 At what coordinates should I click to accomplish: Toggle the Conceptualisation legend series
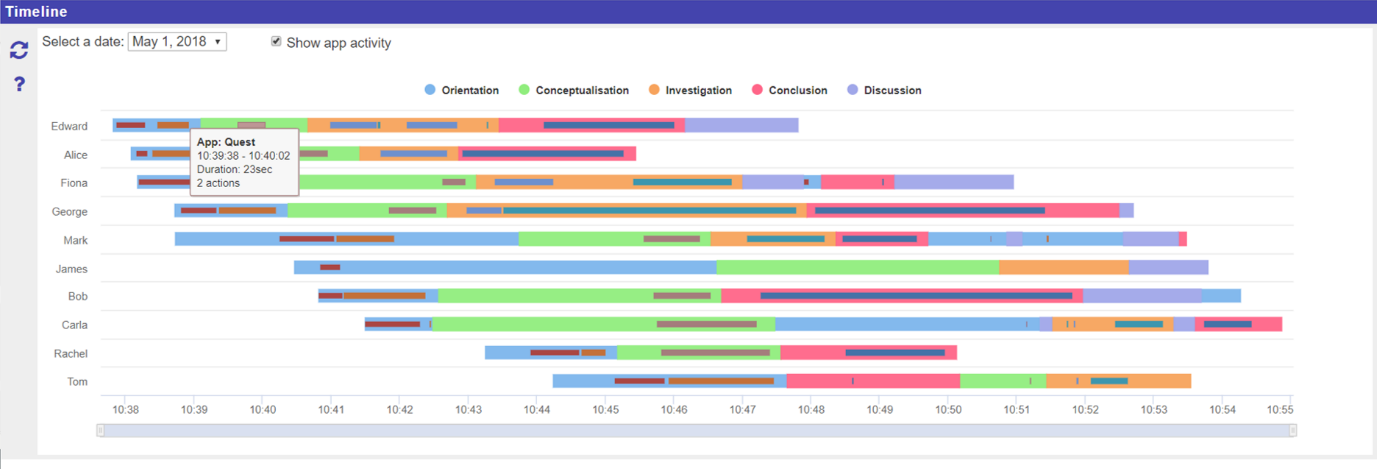573,90
